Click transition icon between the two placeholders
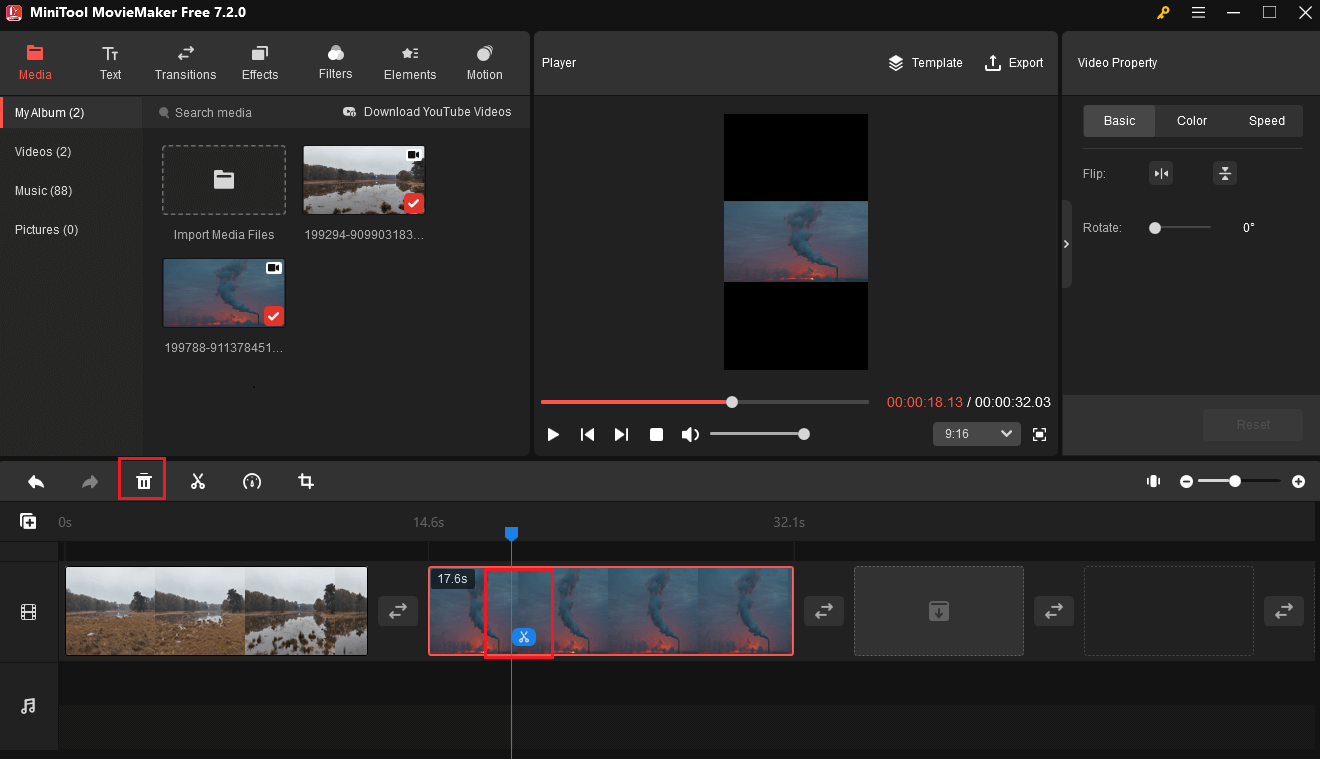The image size is (1320, 759). click(x=1053, y=611)
